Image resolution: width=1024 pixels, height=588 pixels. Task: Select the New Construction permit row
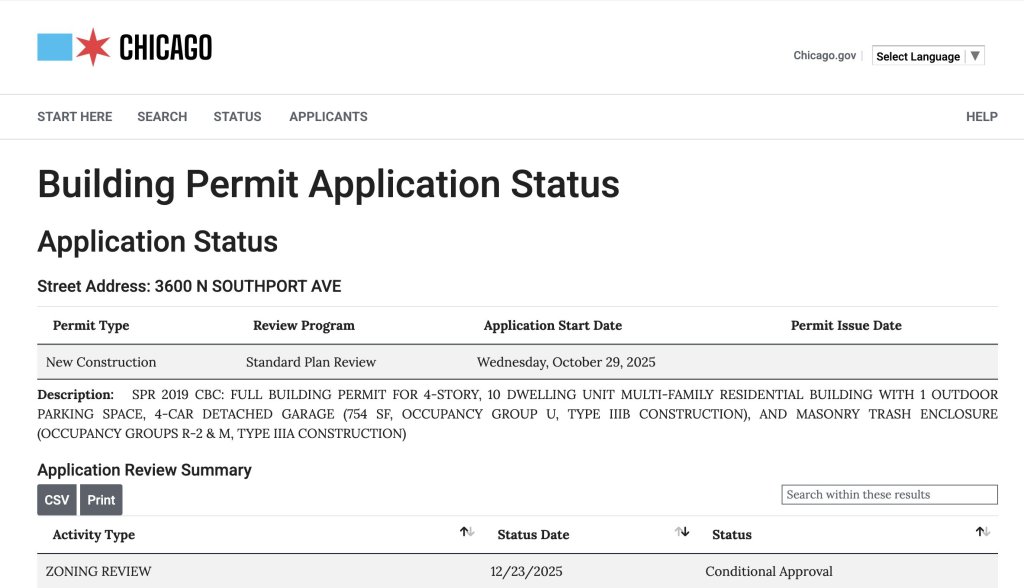click(x=101, y=362)
